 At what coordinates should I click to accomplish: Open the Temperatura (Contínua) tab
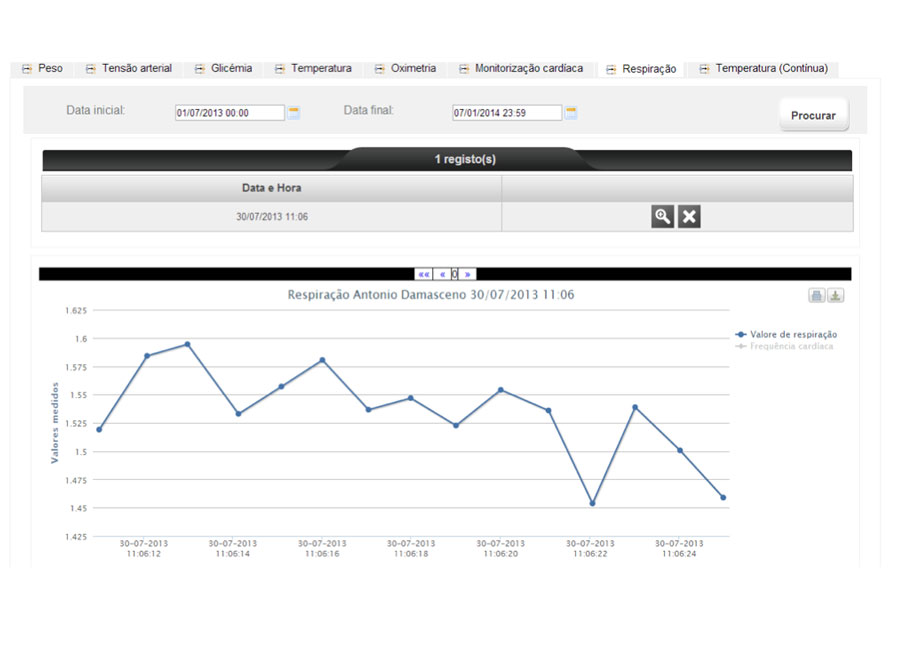(x=764, y=69)
